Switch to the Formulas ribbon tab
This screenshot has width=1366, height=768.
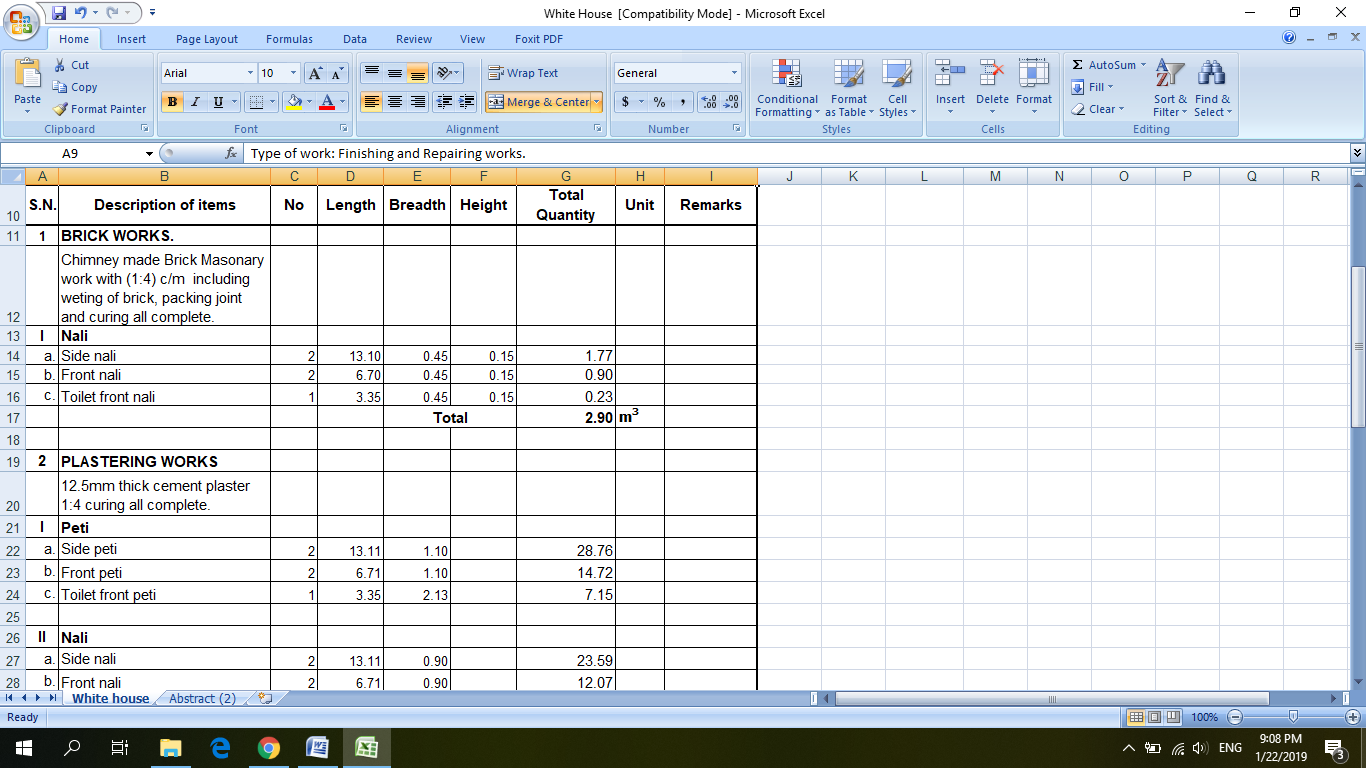[289, 39]
